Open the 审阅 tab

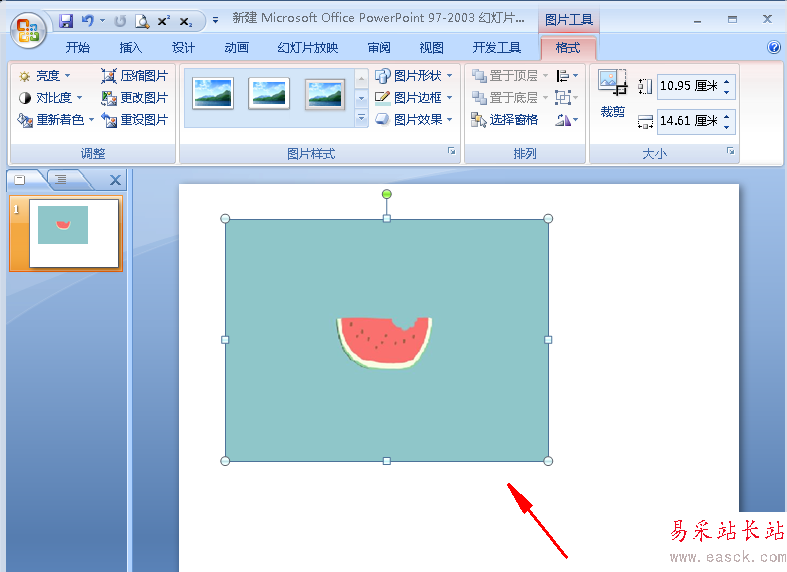click(379, 48)
